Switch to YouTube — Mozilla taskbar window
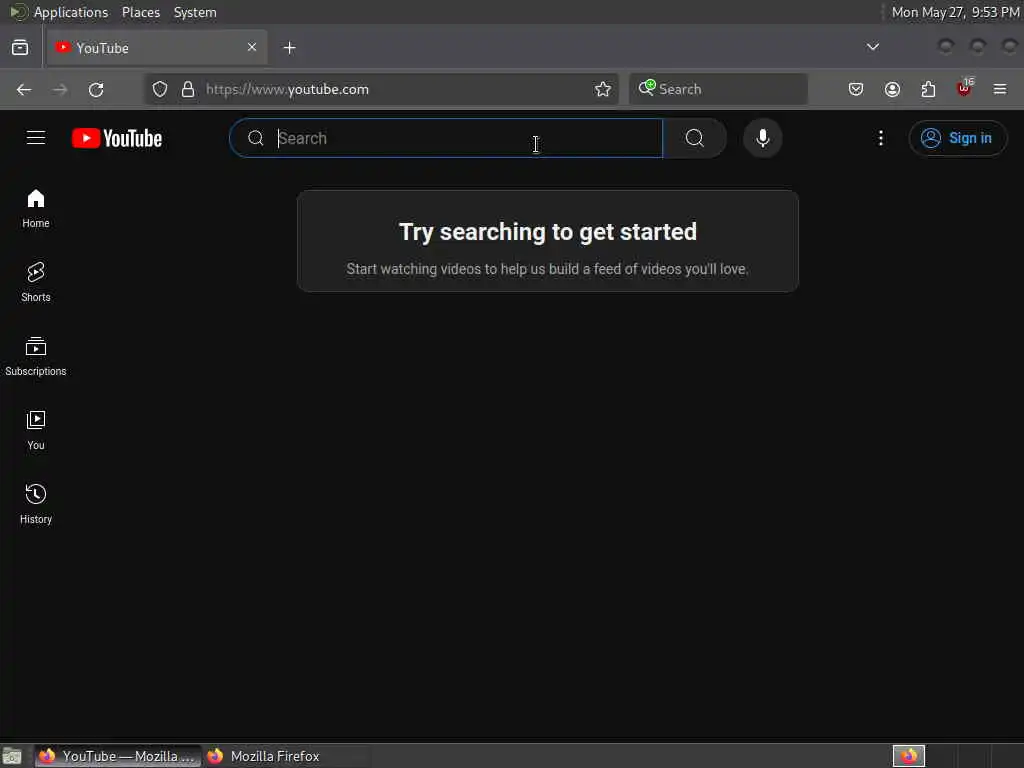The height and width of the screenshot is (768, 1024). (118, 756)
